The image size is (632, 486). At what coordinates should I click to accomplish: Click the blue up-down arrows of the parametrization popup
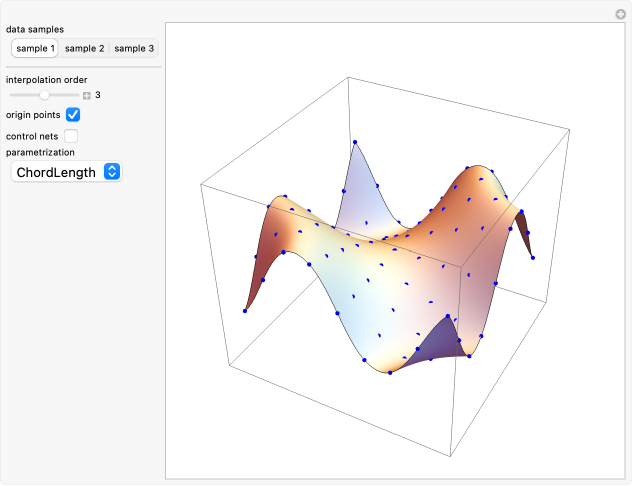click(112, 172)
